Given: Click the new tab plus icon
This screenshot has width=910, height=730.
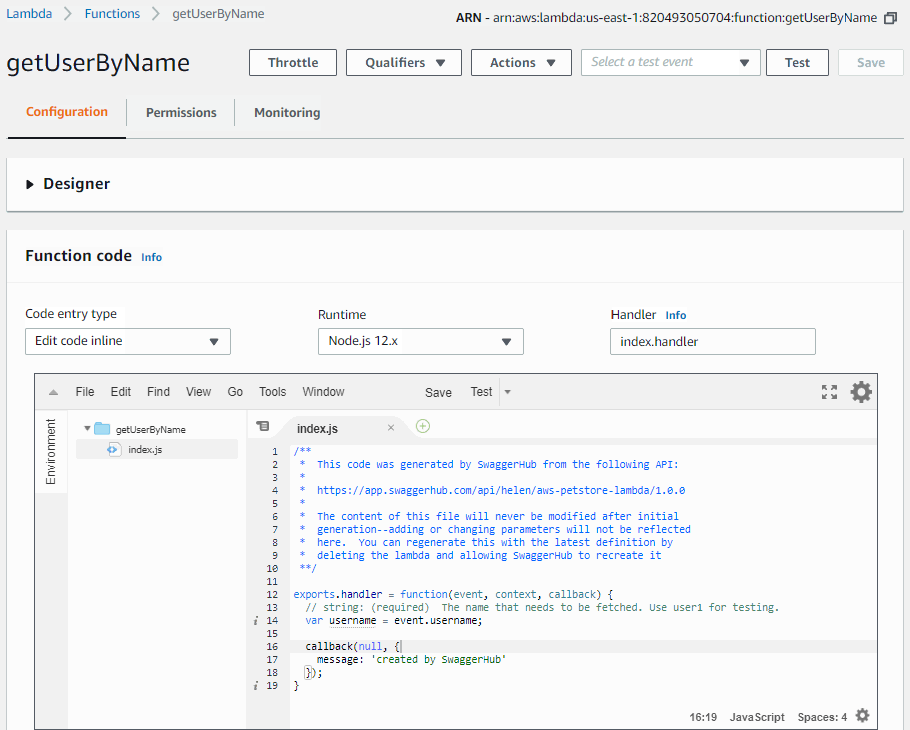Looking at the screenshot, I should [x=422, y=426].
